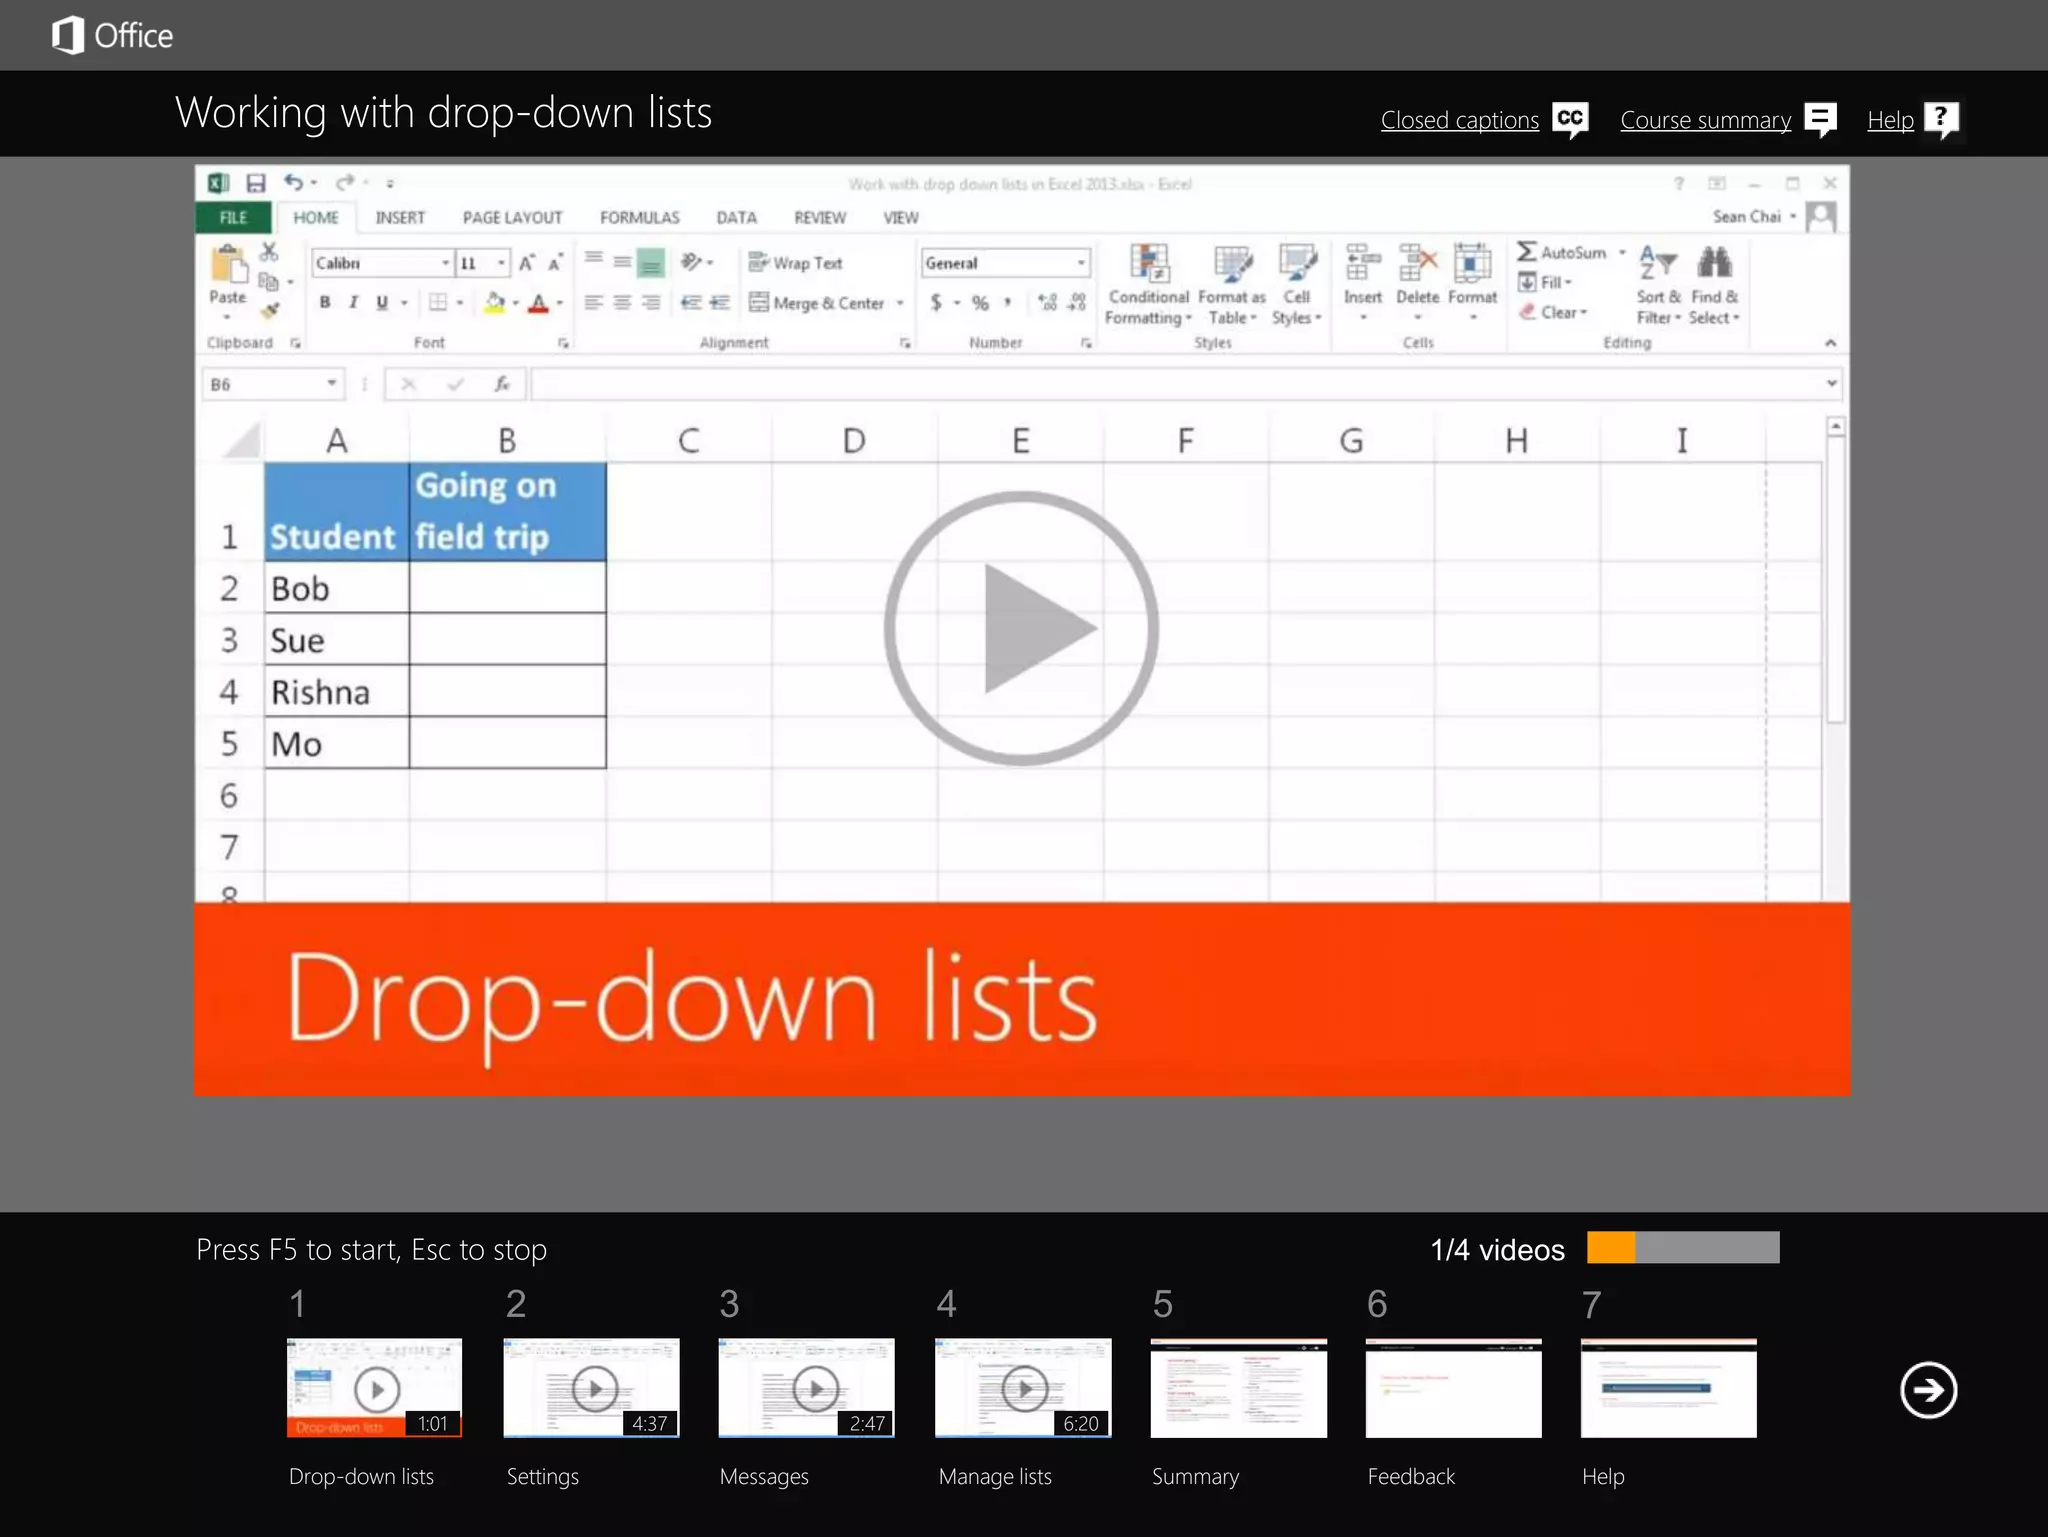Click the Help question-mark icon
Viewport: 2048px width, 1537px height.
(1941, 119)
